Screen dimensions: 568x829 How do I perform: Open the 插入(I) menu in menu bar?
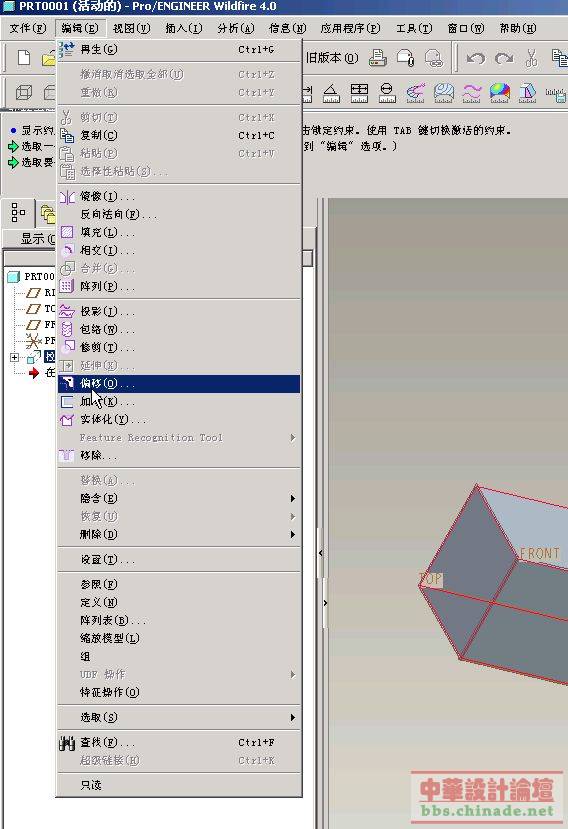tap(184, 28)
